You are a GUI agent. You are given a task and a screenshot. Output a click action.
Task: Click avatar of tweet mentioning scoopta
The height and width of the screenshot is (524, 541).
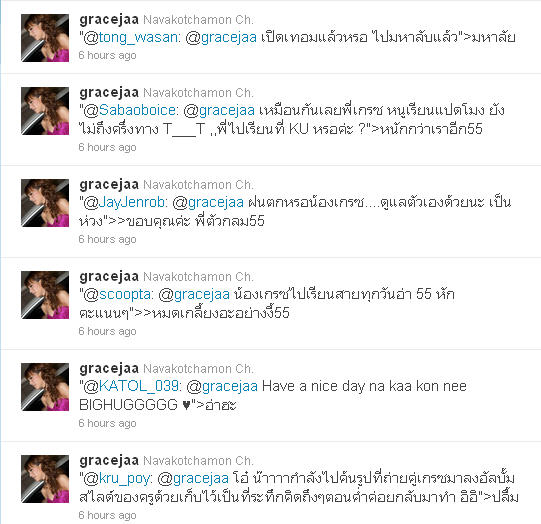[x=45, y=295]
